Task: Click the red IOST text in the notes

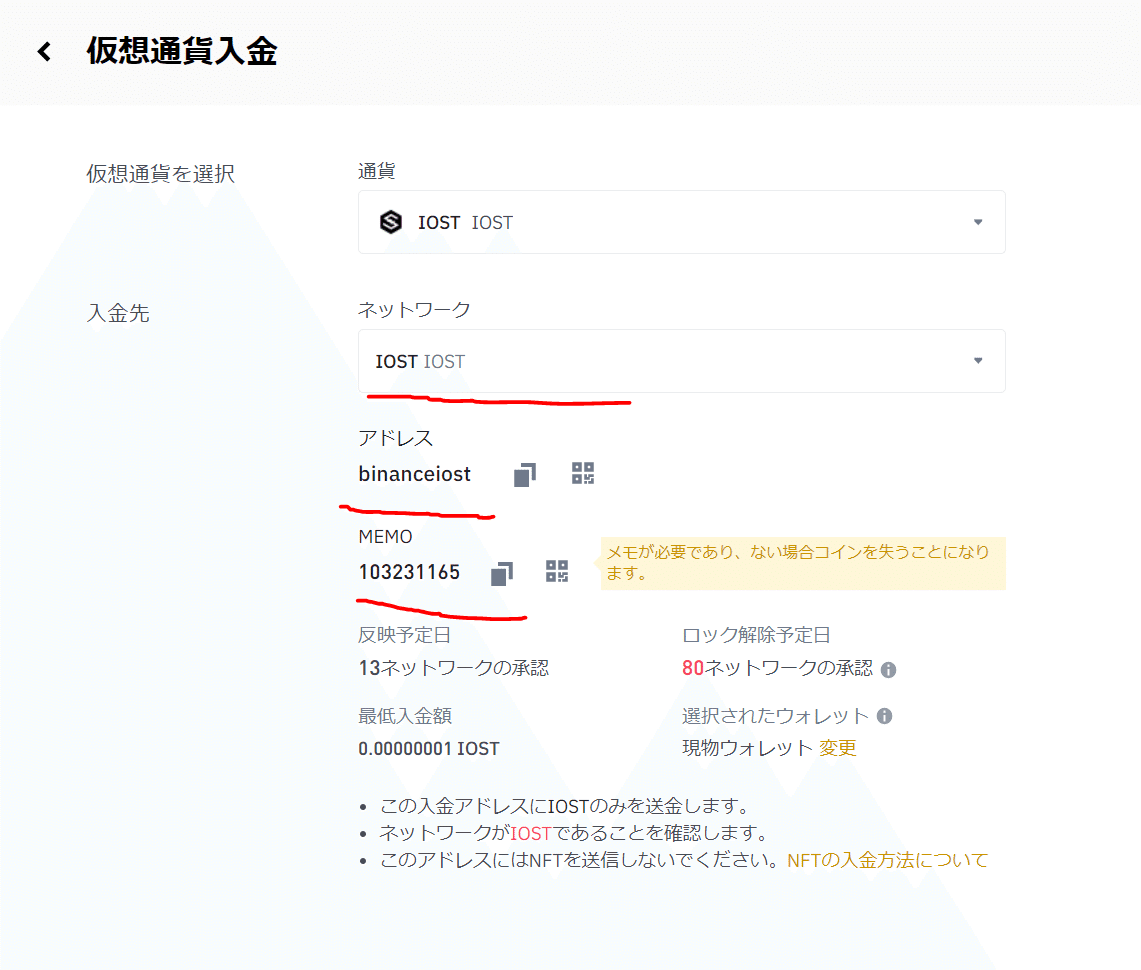Action: click(x=530, y=833)
